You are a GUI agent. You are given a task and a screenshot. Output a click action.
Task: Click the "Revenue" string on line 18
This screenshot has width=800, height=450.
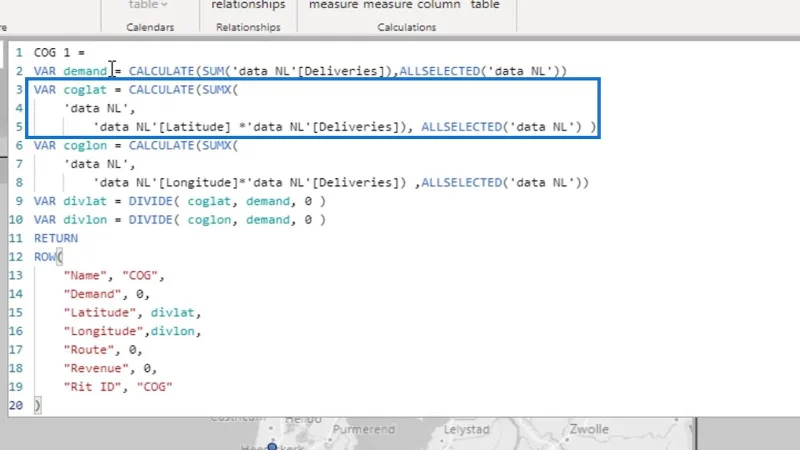coord(96,368)
